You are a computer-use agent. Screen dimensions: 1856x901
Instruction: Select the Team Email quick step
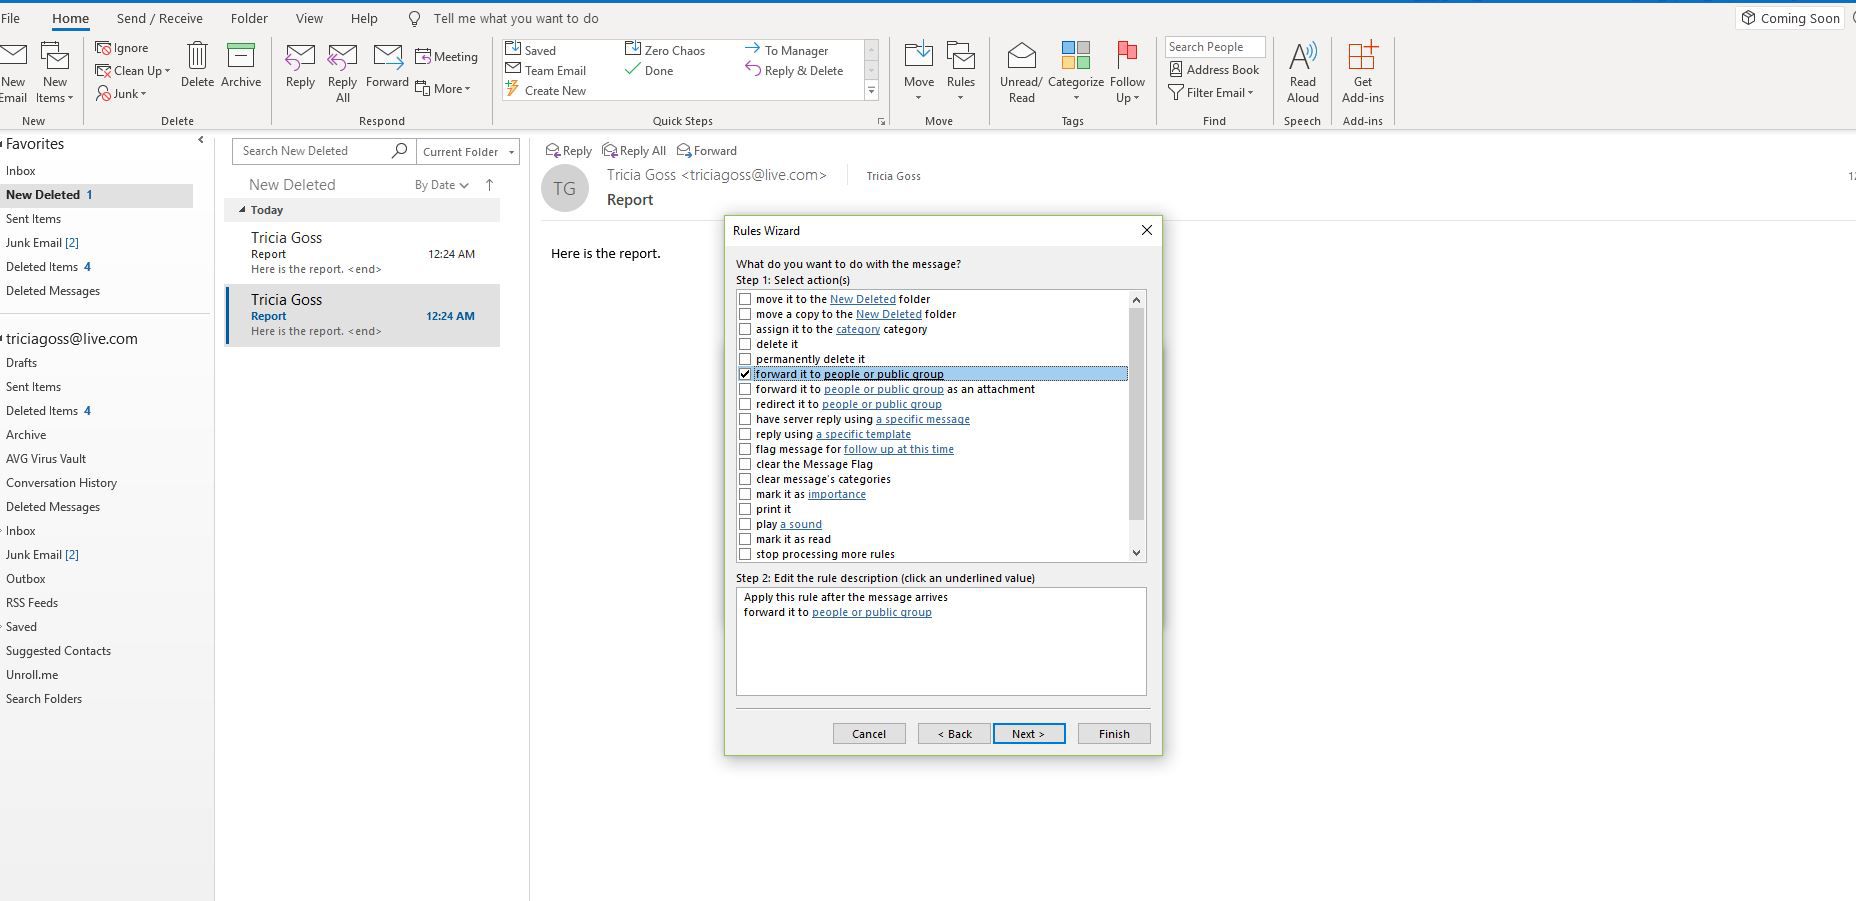pos(546,70)
